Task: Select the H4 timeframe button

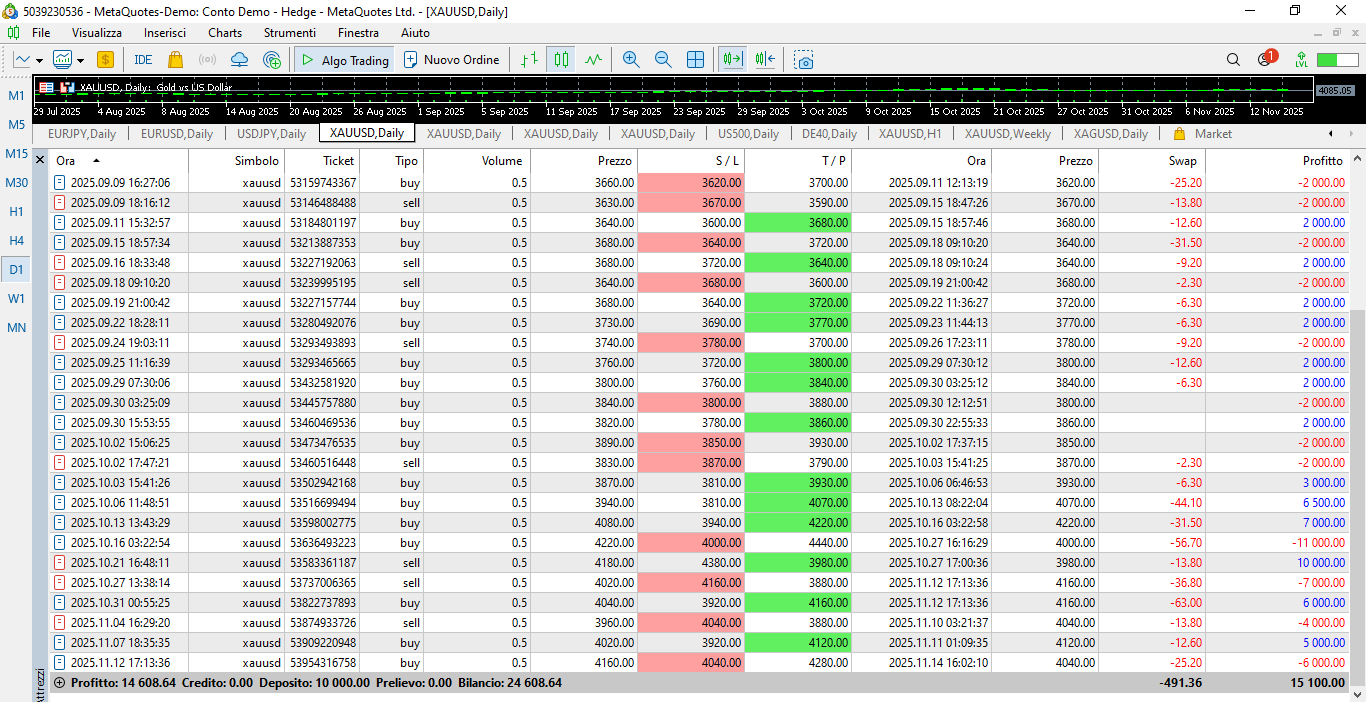Action: pyautogui.click(x=17, y=240)
